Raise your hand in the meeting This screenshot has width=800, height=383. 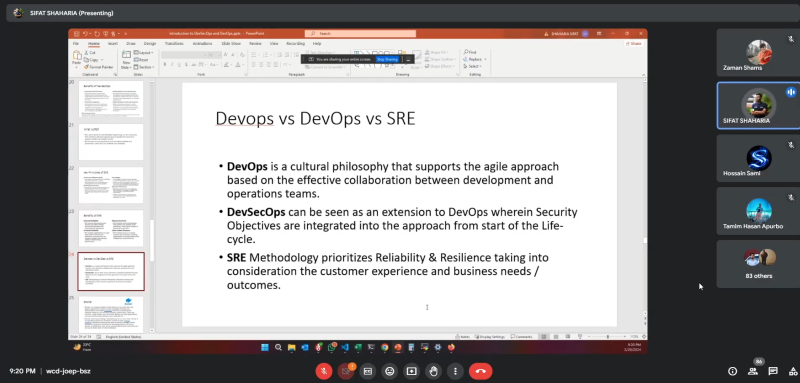click(433, 371)
